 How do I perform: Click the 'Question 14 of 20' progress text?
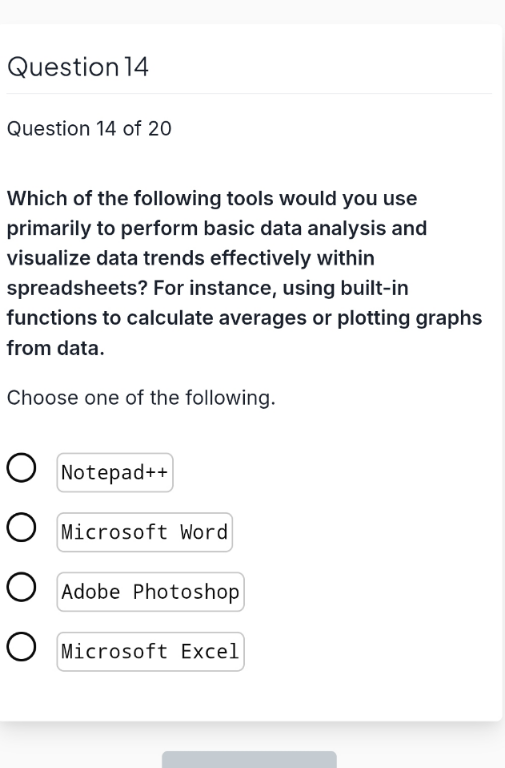tap(89, 129)
